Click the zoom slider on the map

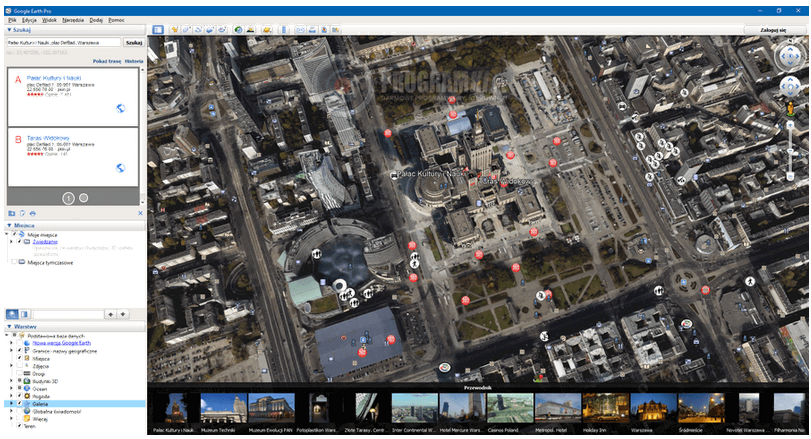tap(790, 151)
